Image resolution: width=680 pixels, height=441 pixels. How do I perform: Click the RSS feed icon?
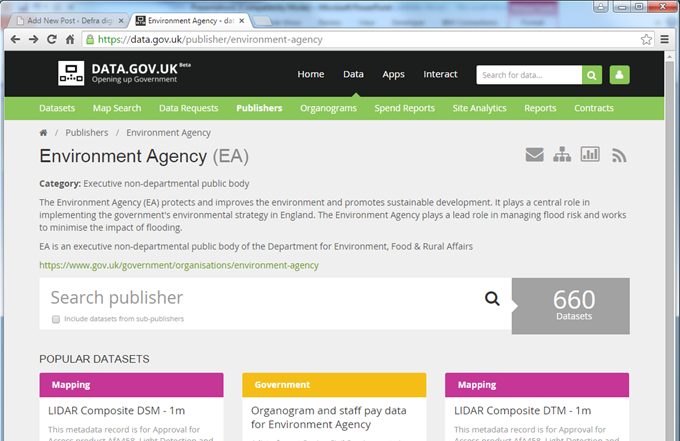point(619,155)
